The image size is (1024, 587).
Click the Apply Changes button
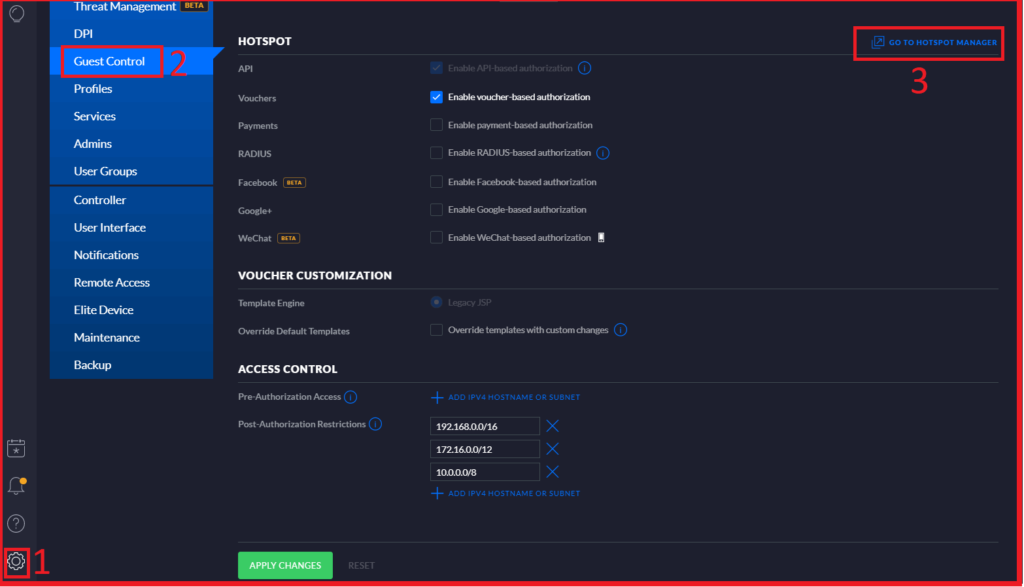pos(284,564)
